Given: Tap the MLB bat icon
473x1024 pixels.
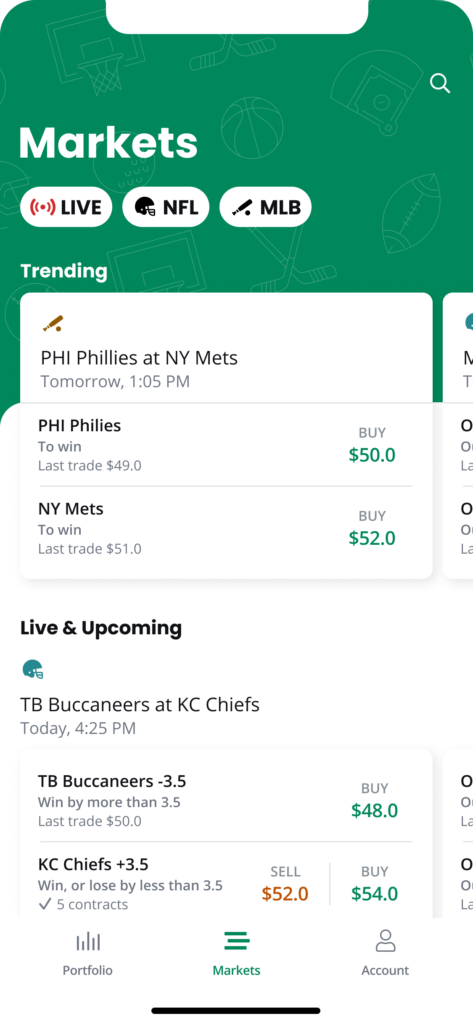Looking at the screenshot, I should point(242,208).
